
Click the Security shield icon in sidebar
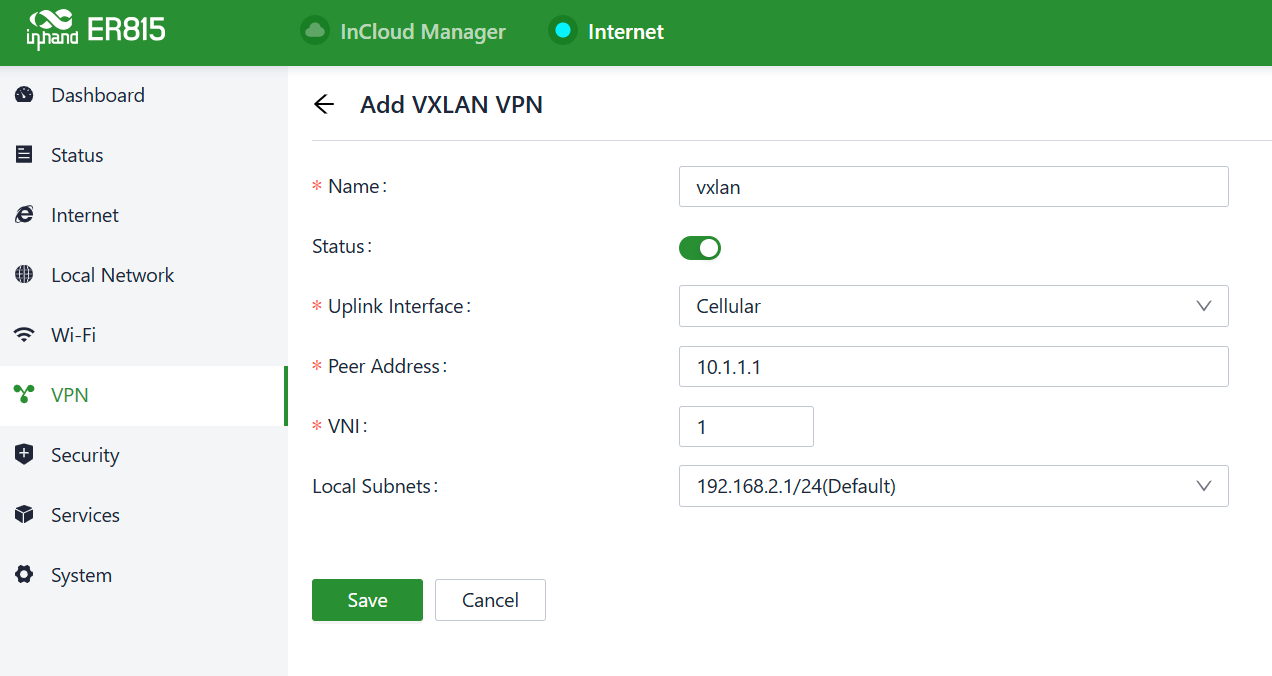[25, 455]
